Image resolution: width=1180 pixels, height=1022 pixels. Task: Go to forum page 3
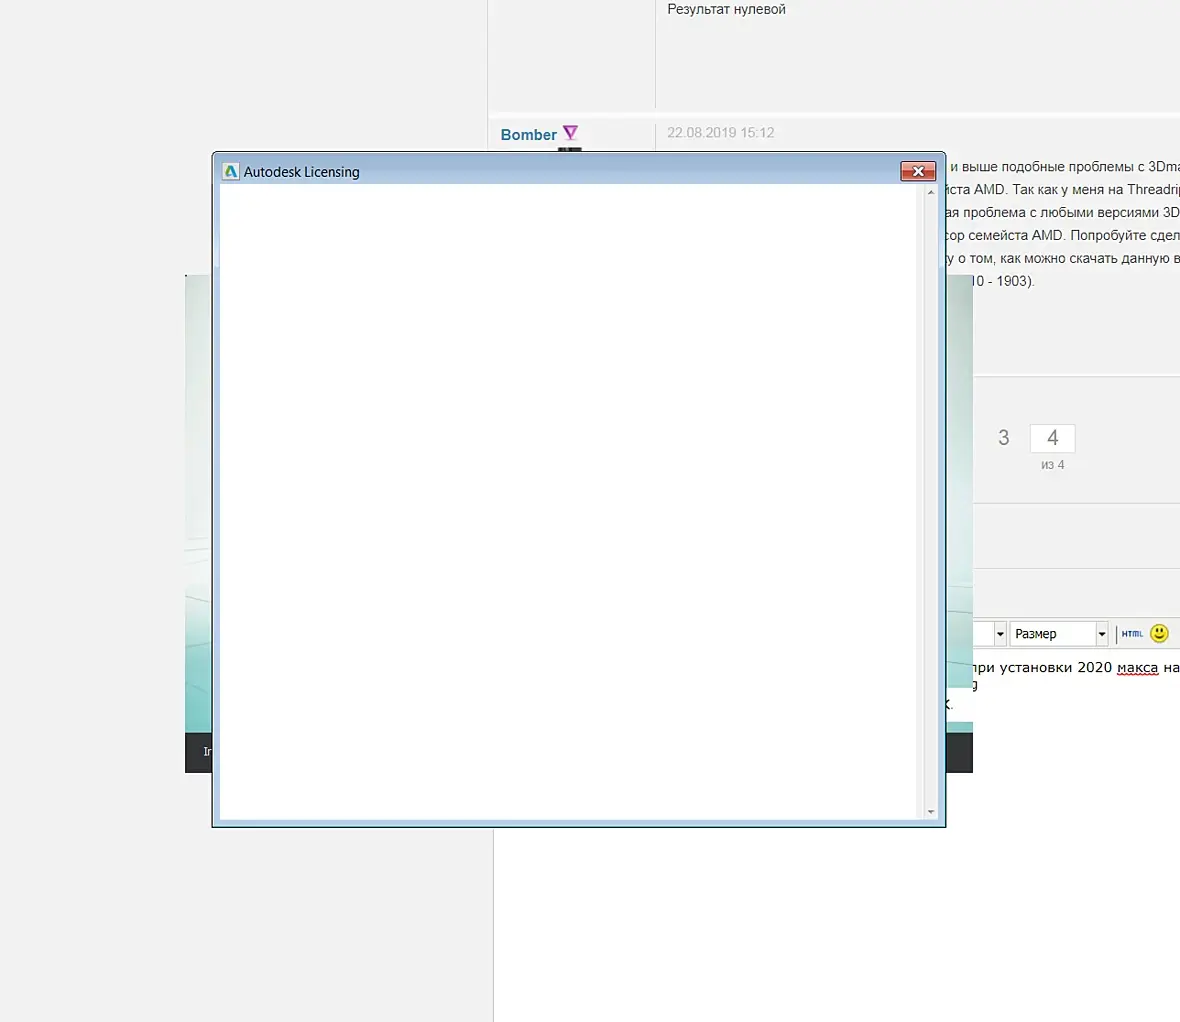(1003, 438)
